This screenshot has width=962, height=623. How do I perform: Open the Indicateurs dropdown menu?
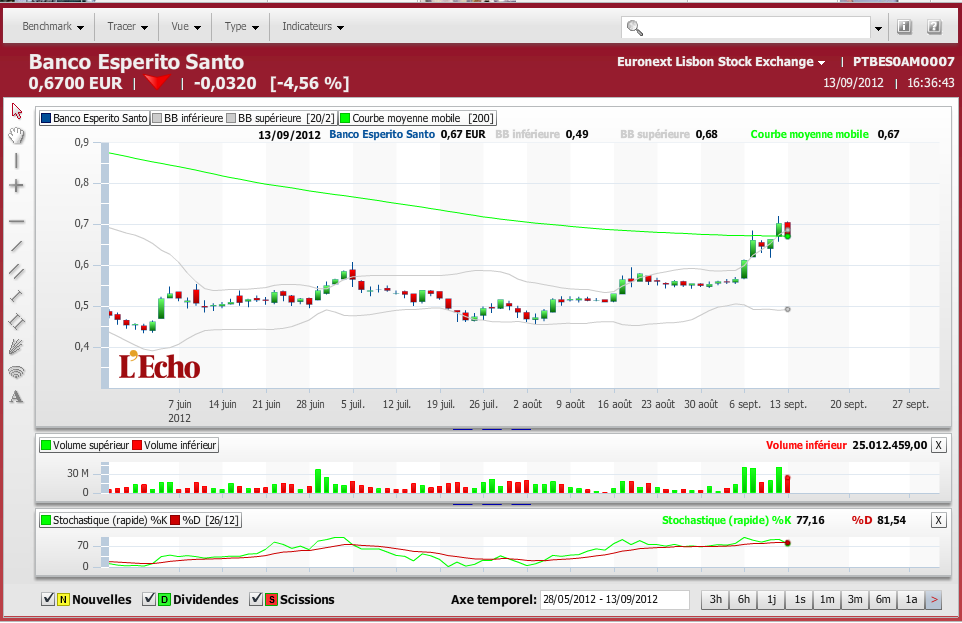click(x=313, y=26)
